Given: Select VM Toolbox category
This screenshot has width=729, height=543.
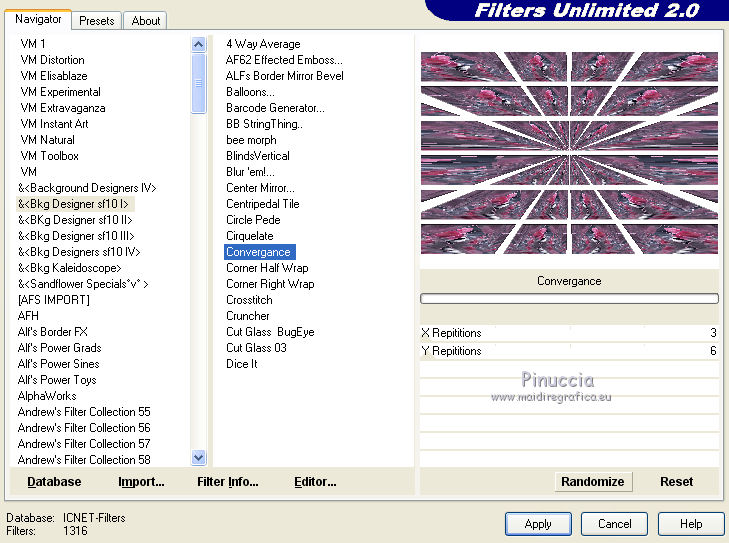Looking at the screenshot, I should click(50, 156).
